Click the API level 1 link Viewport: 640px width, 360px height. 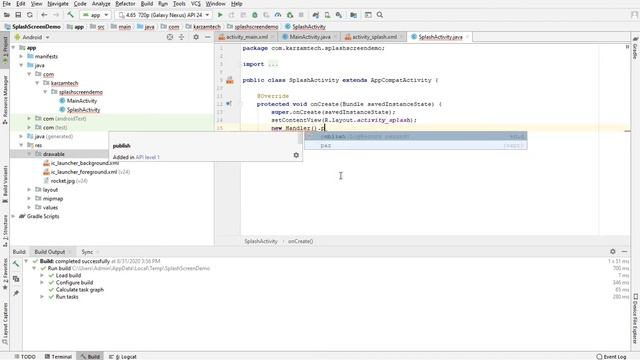[x=148, y=157]
